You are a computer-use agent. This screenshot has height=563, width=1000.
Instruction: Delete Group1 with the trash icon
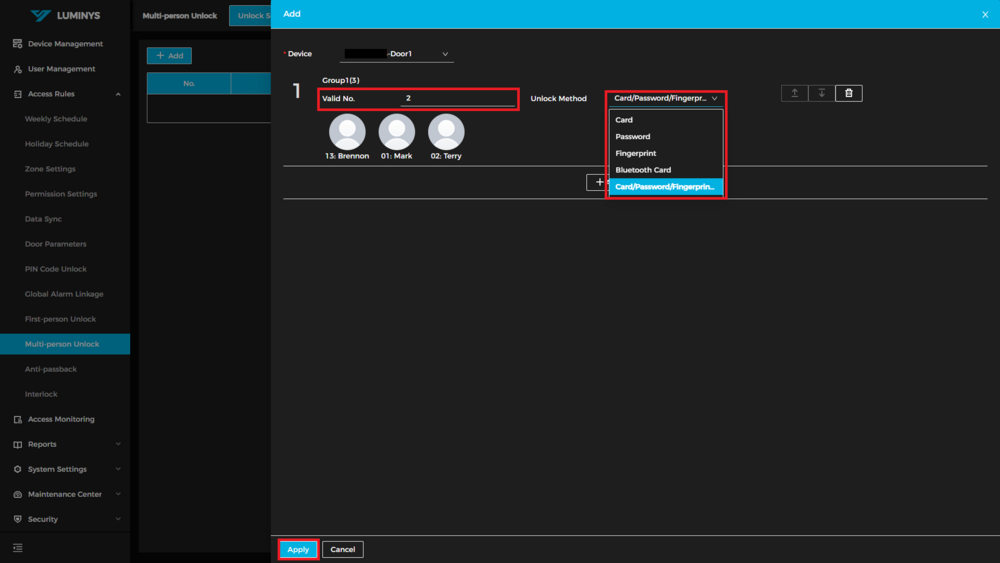[849, 93]
